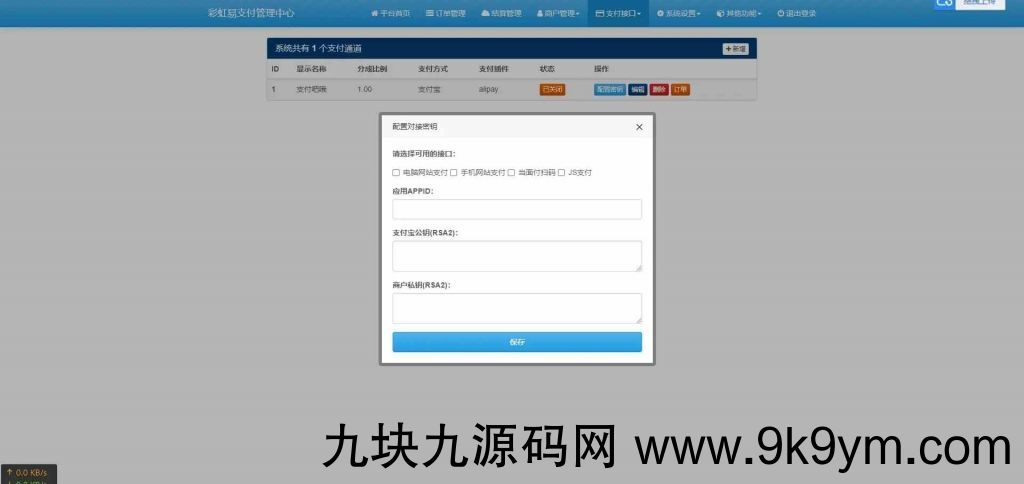Image resolution: width=1024 pixels, height=484 pixels.
Task: Click the 新增 add channel button
Action: click(x=735, y=49)
